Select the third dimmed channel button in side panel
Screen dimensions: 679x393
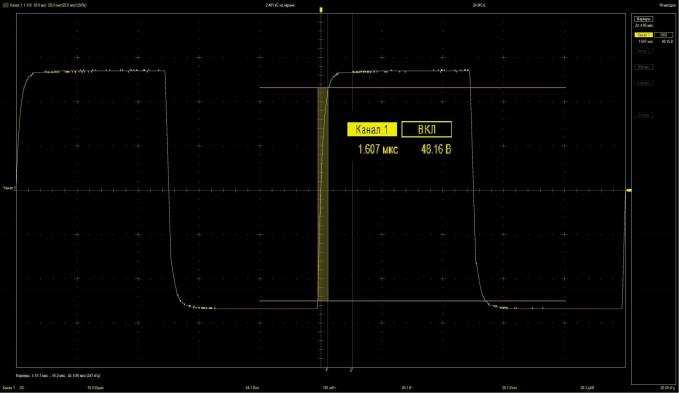point(643,83)
